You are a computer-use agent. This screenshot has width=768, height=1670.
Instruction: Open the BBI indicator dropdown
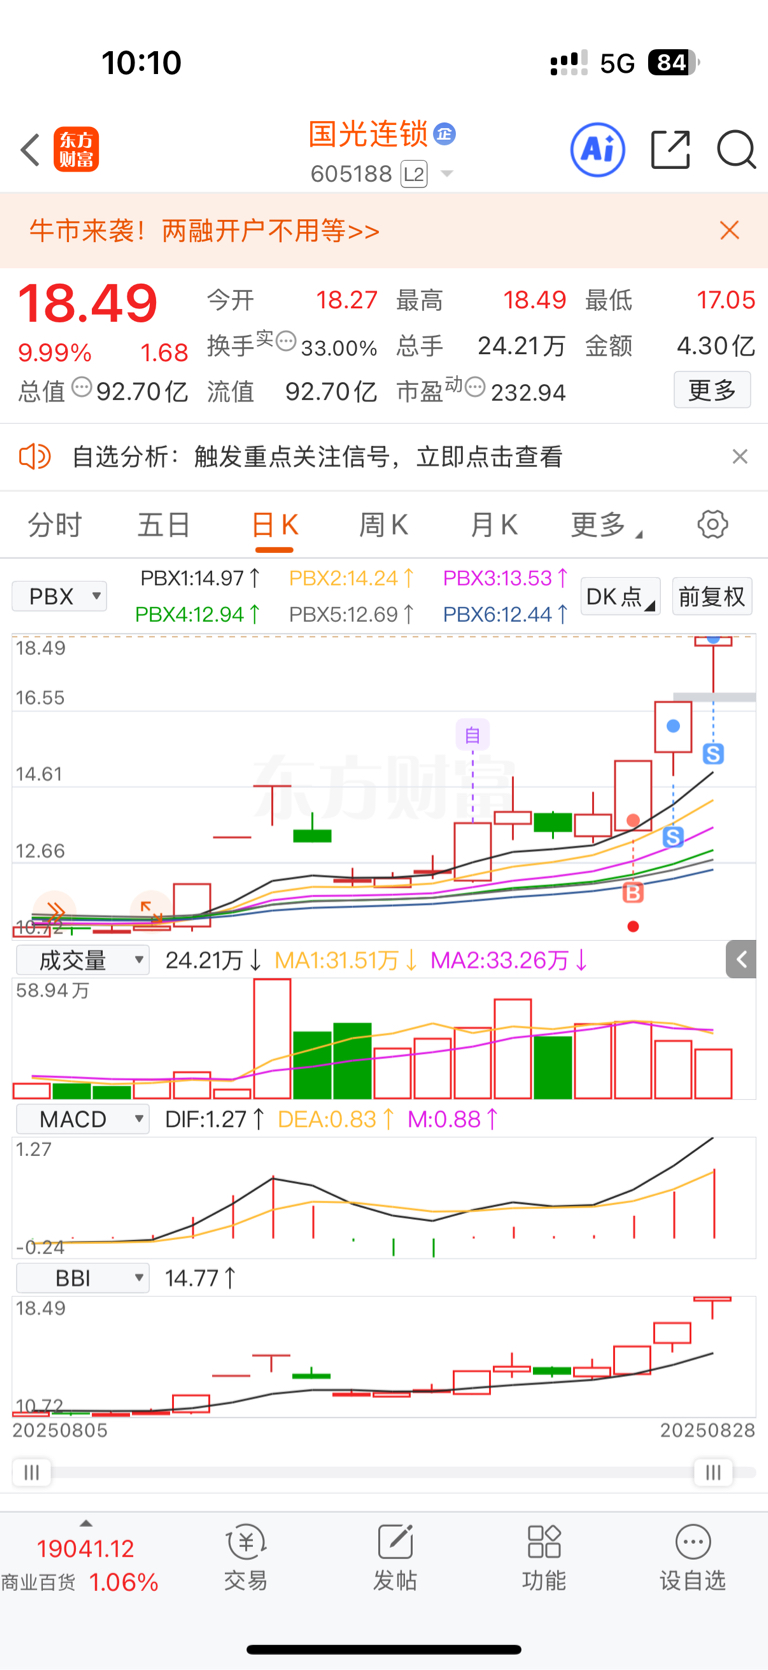pyautogui.click(x=83, y=1278)
